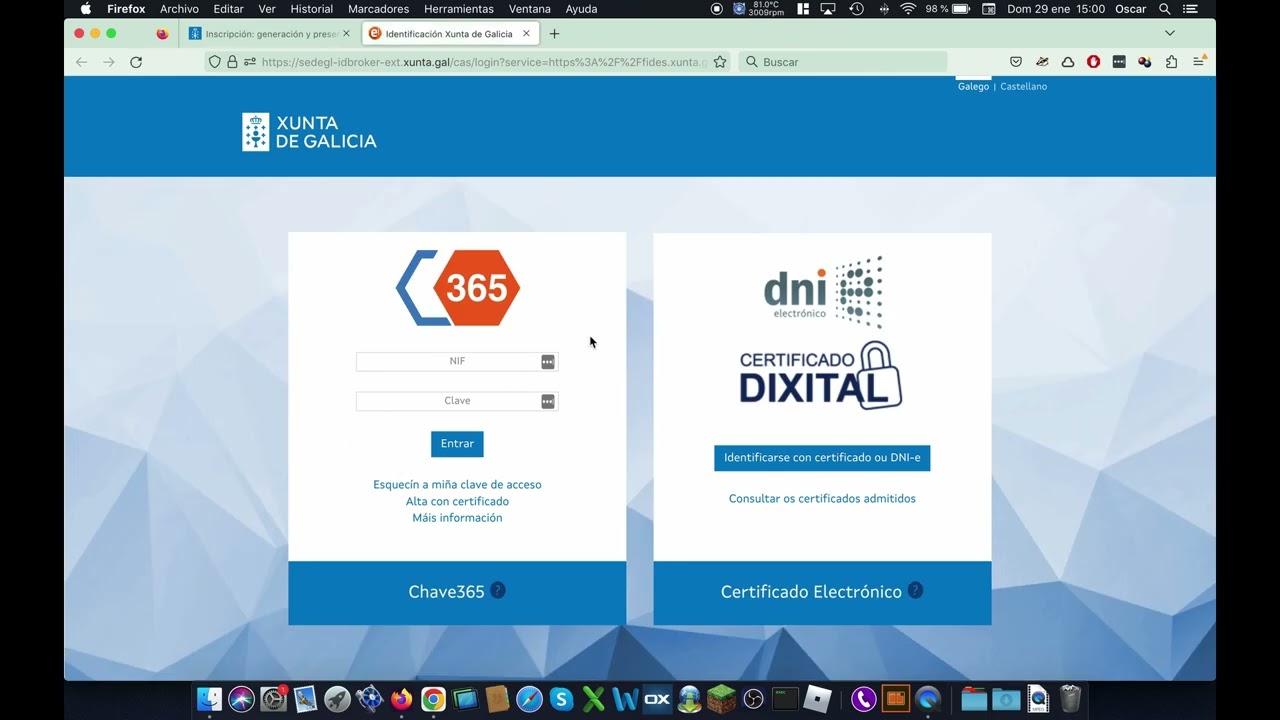Expand the list all tabs chevron
This screenshot has width=1280, height=720.
click(x=1169, y=33)
